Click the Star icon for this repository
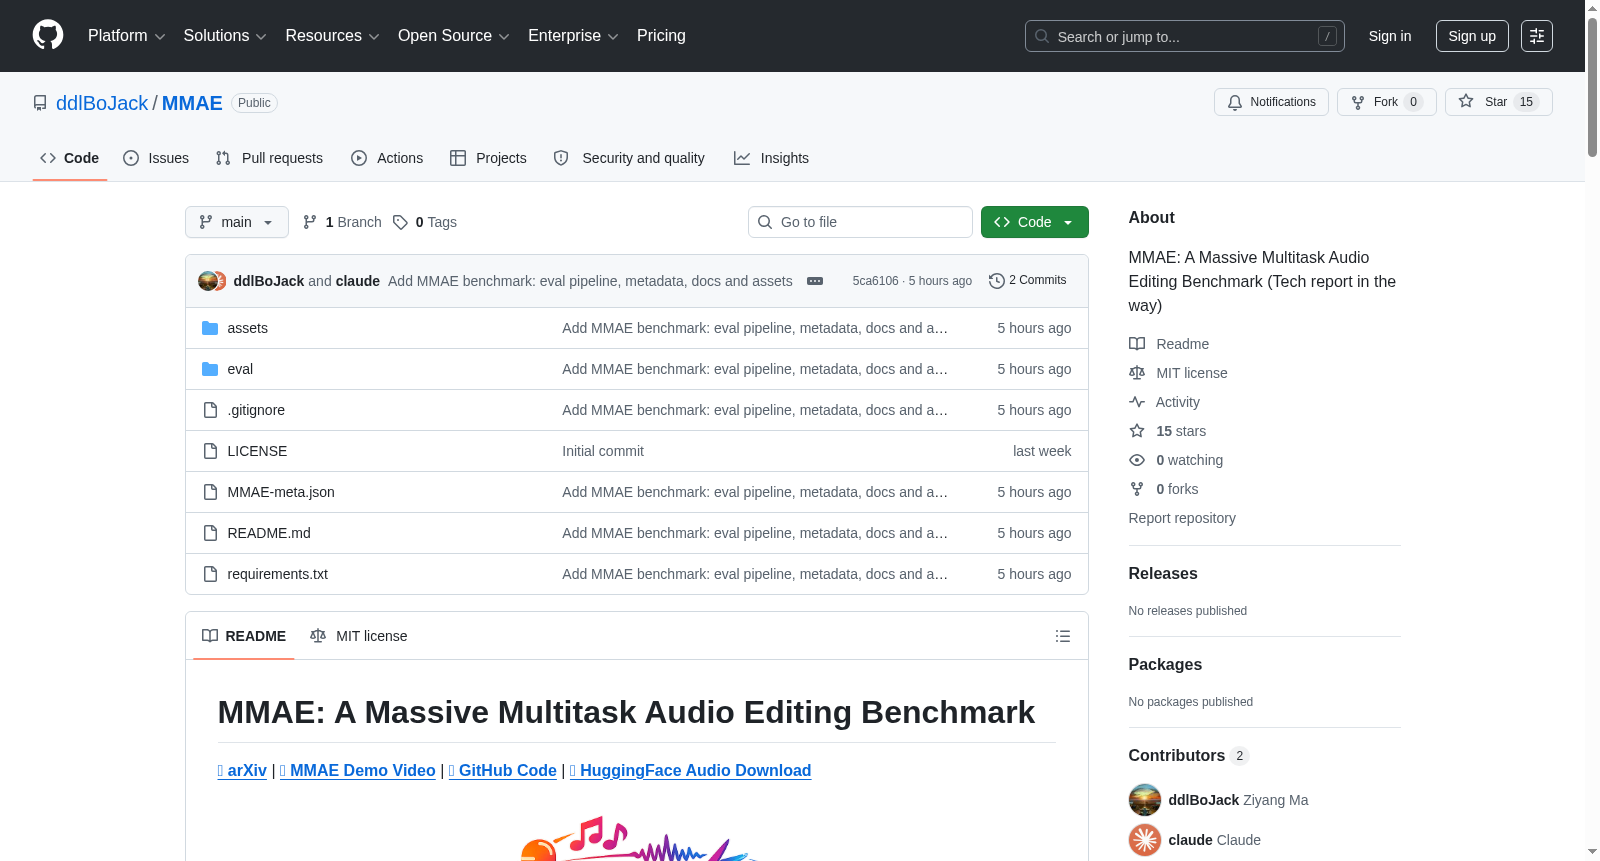This screenshot has height=861, width=1600. (1466, 102)
